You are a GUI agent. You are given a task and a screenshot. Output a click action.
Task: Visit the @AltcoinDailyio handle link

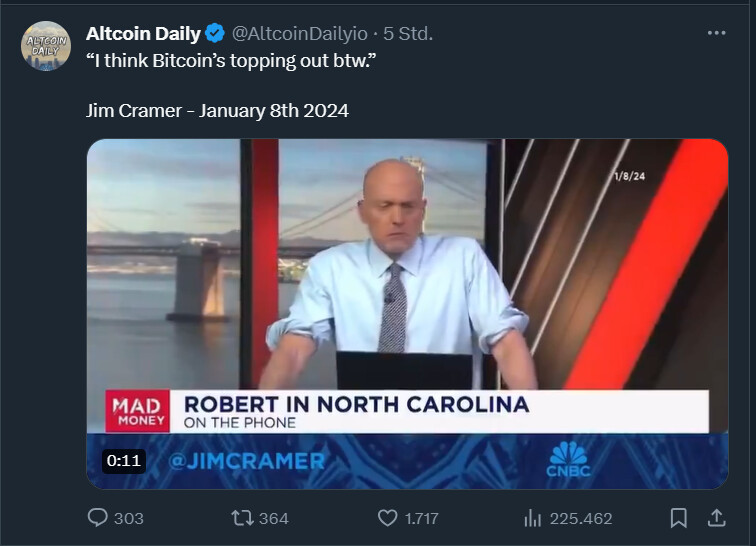point(299,33)
